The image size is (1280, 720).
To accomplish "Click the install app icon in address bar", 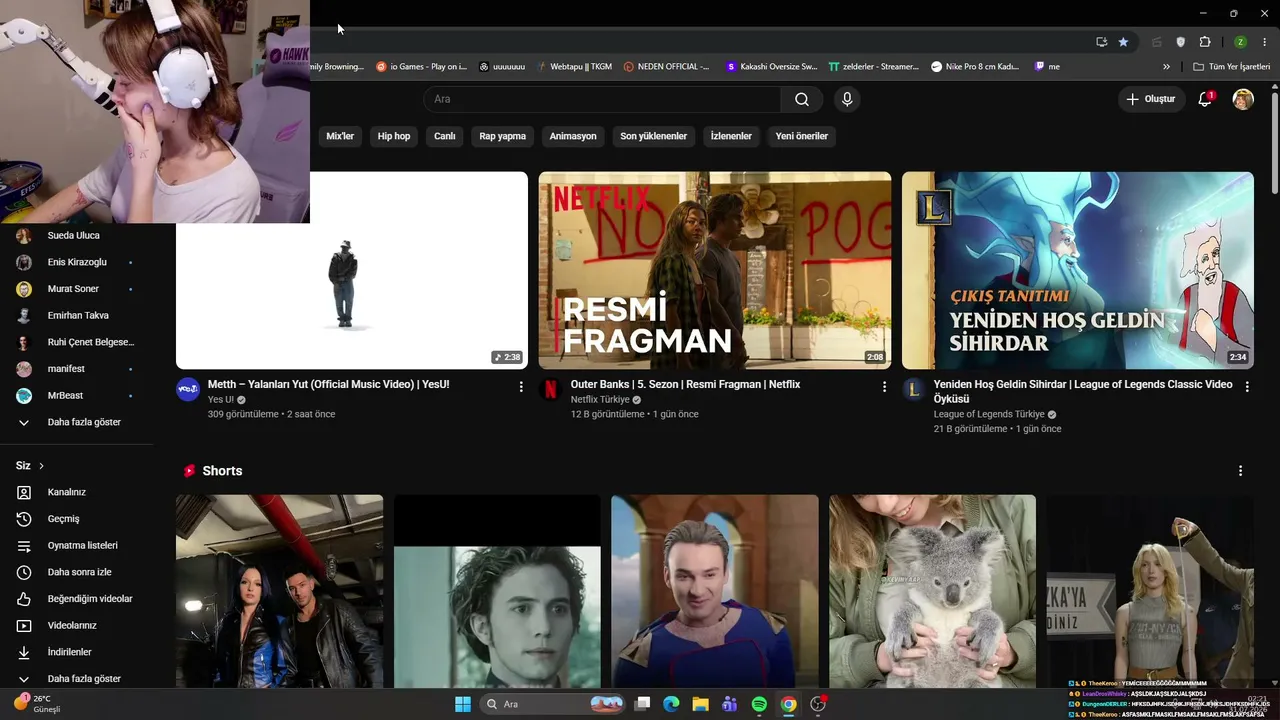I will click(1101, 42).
